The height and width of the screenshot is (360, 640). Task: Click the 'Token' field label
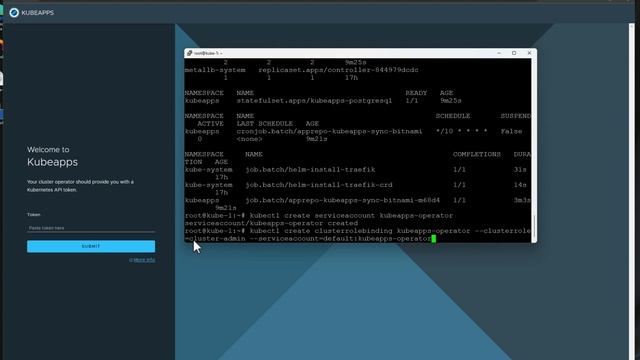34,214
